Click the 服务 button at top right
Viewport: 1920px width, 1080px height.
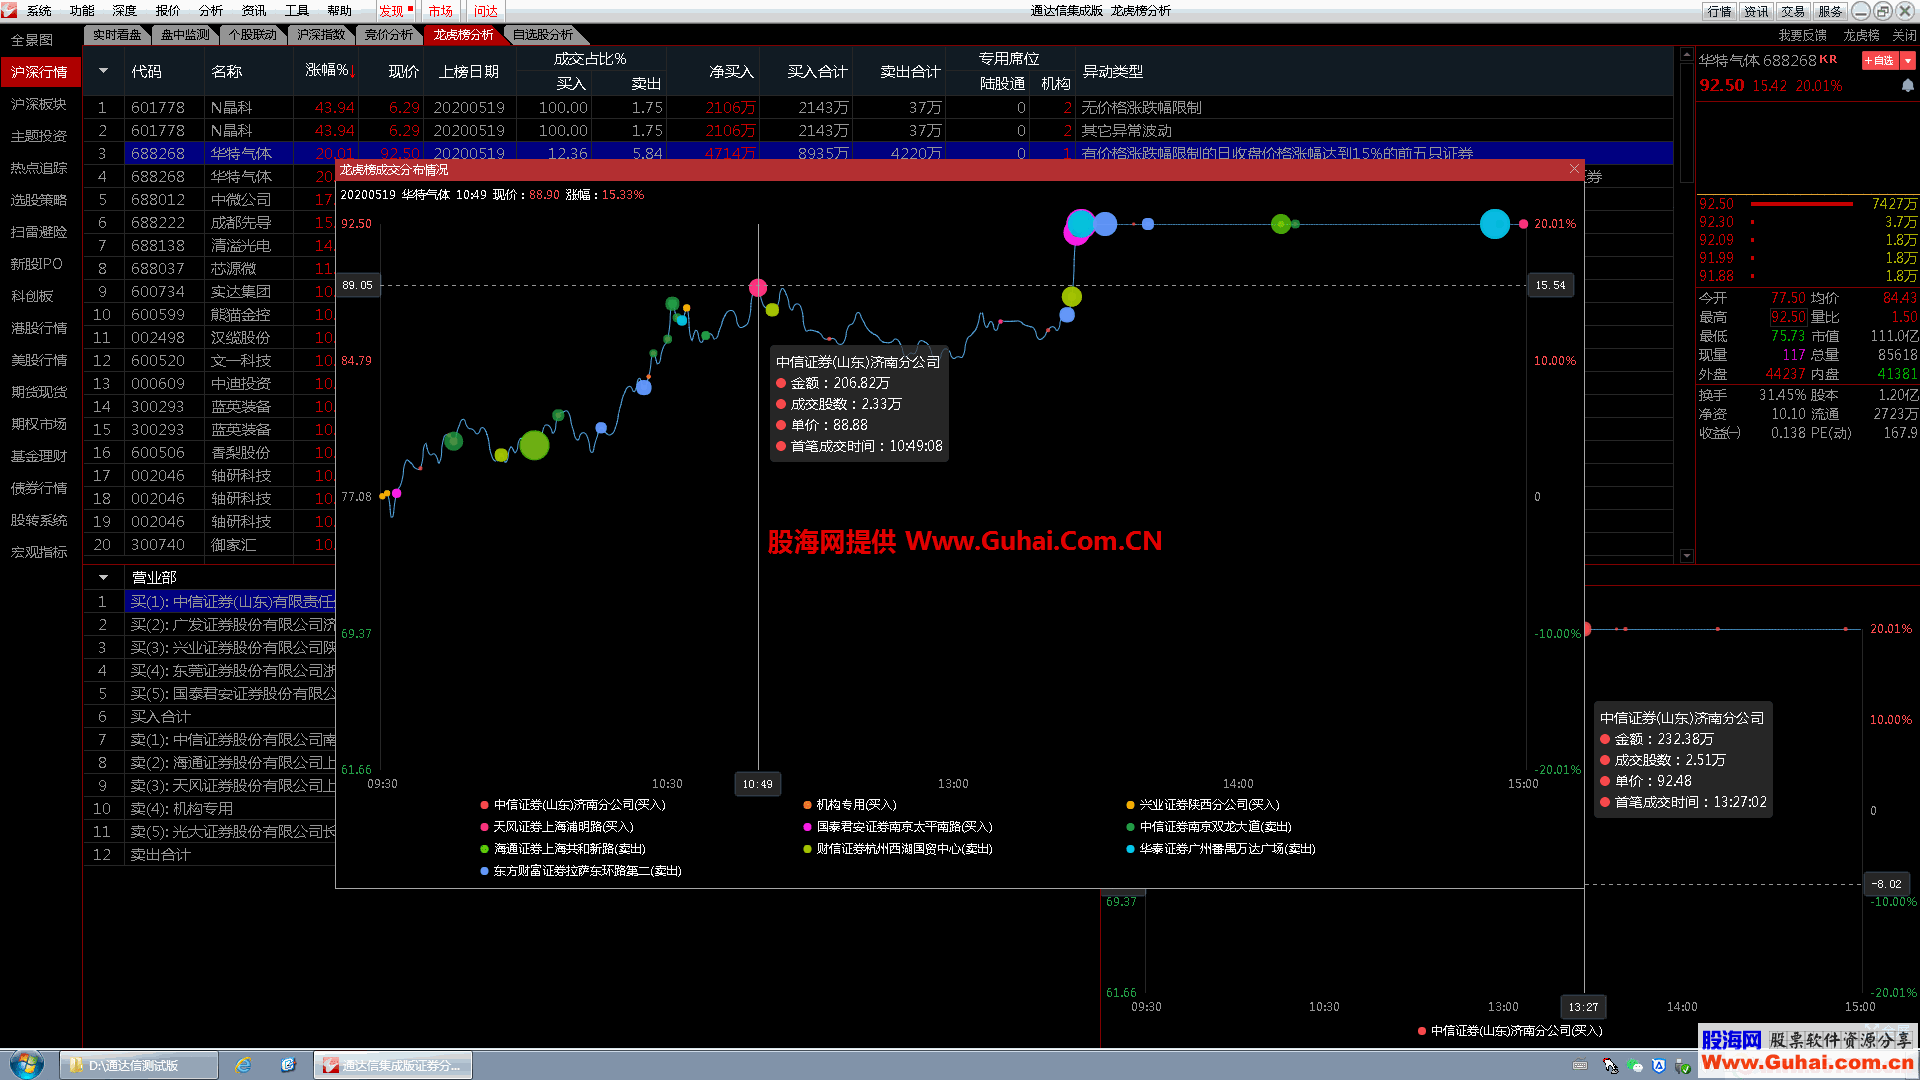pyautogui.click(x=1831, y=11)
